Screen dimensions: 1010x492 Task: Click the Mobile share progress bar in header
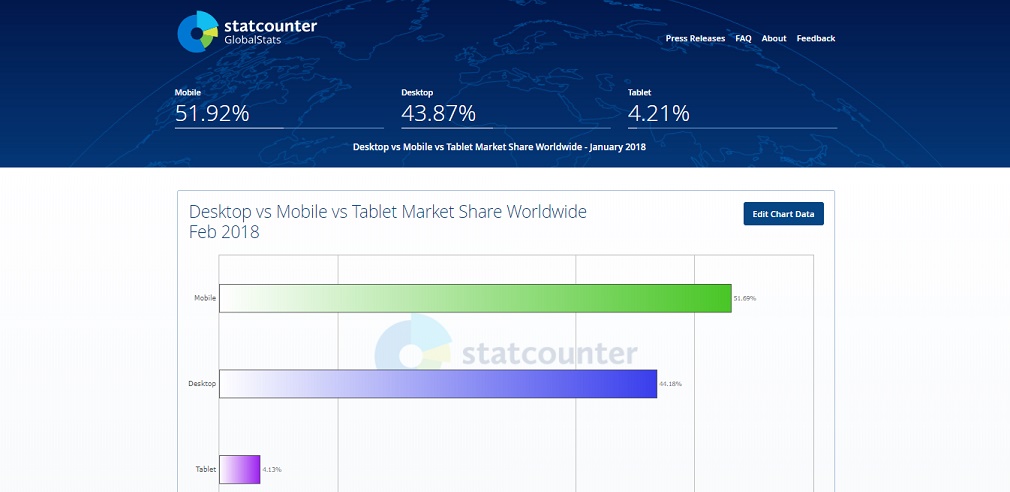[279, 128]
